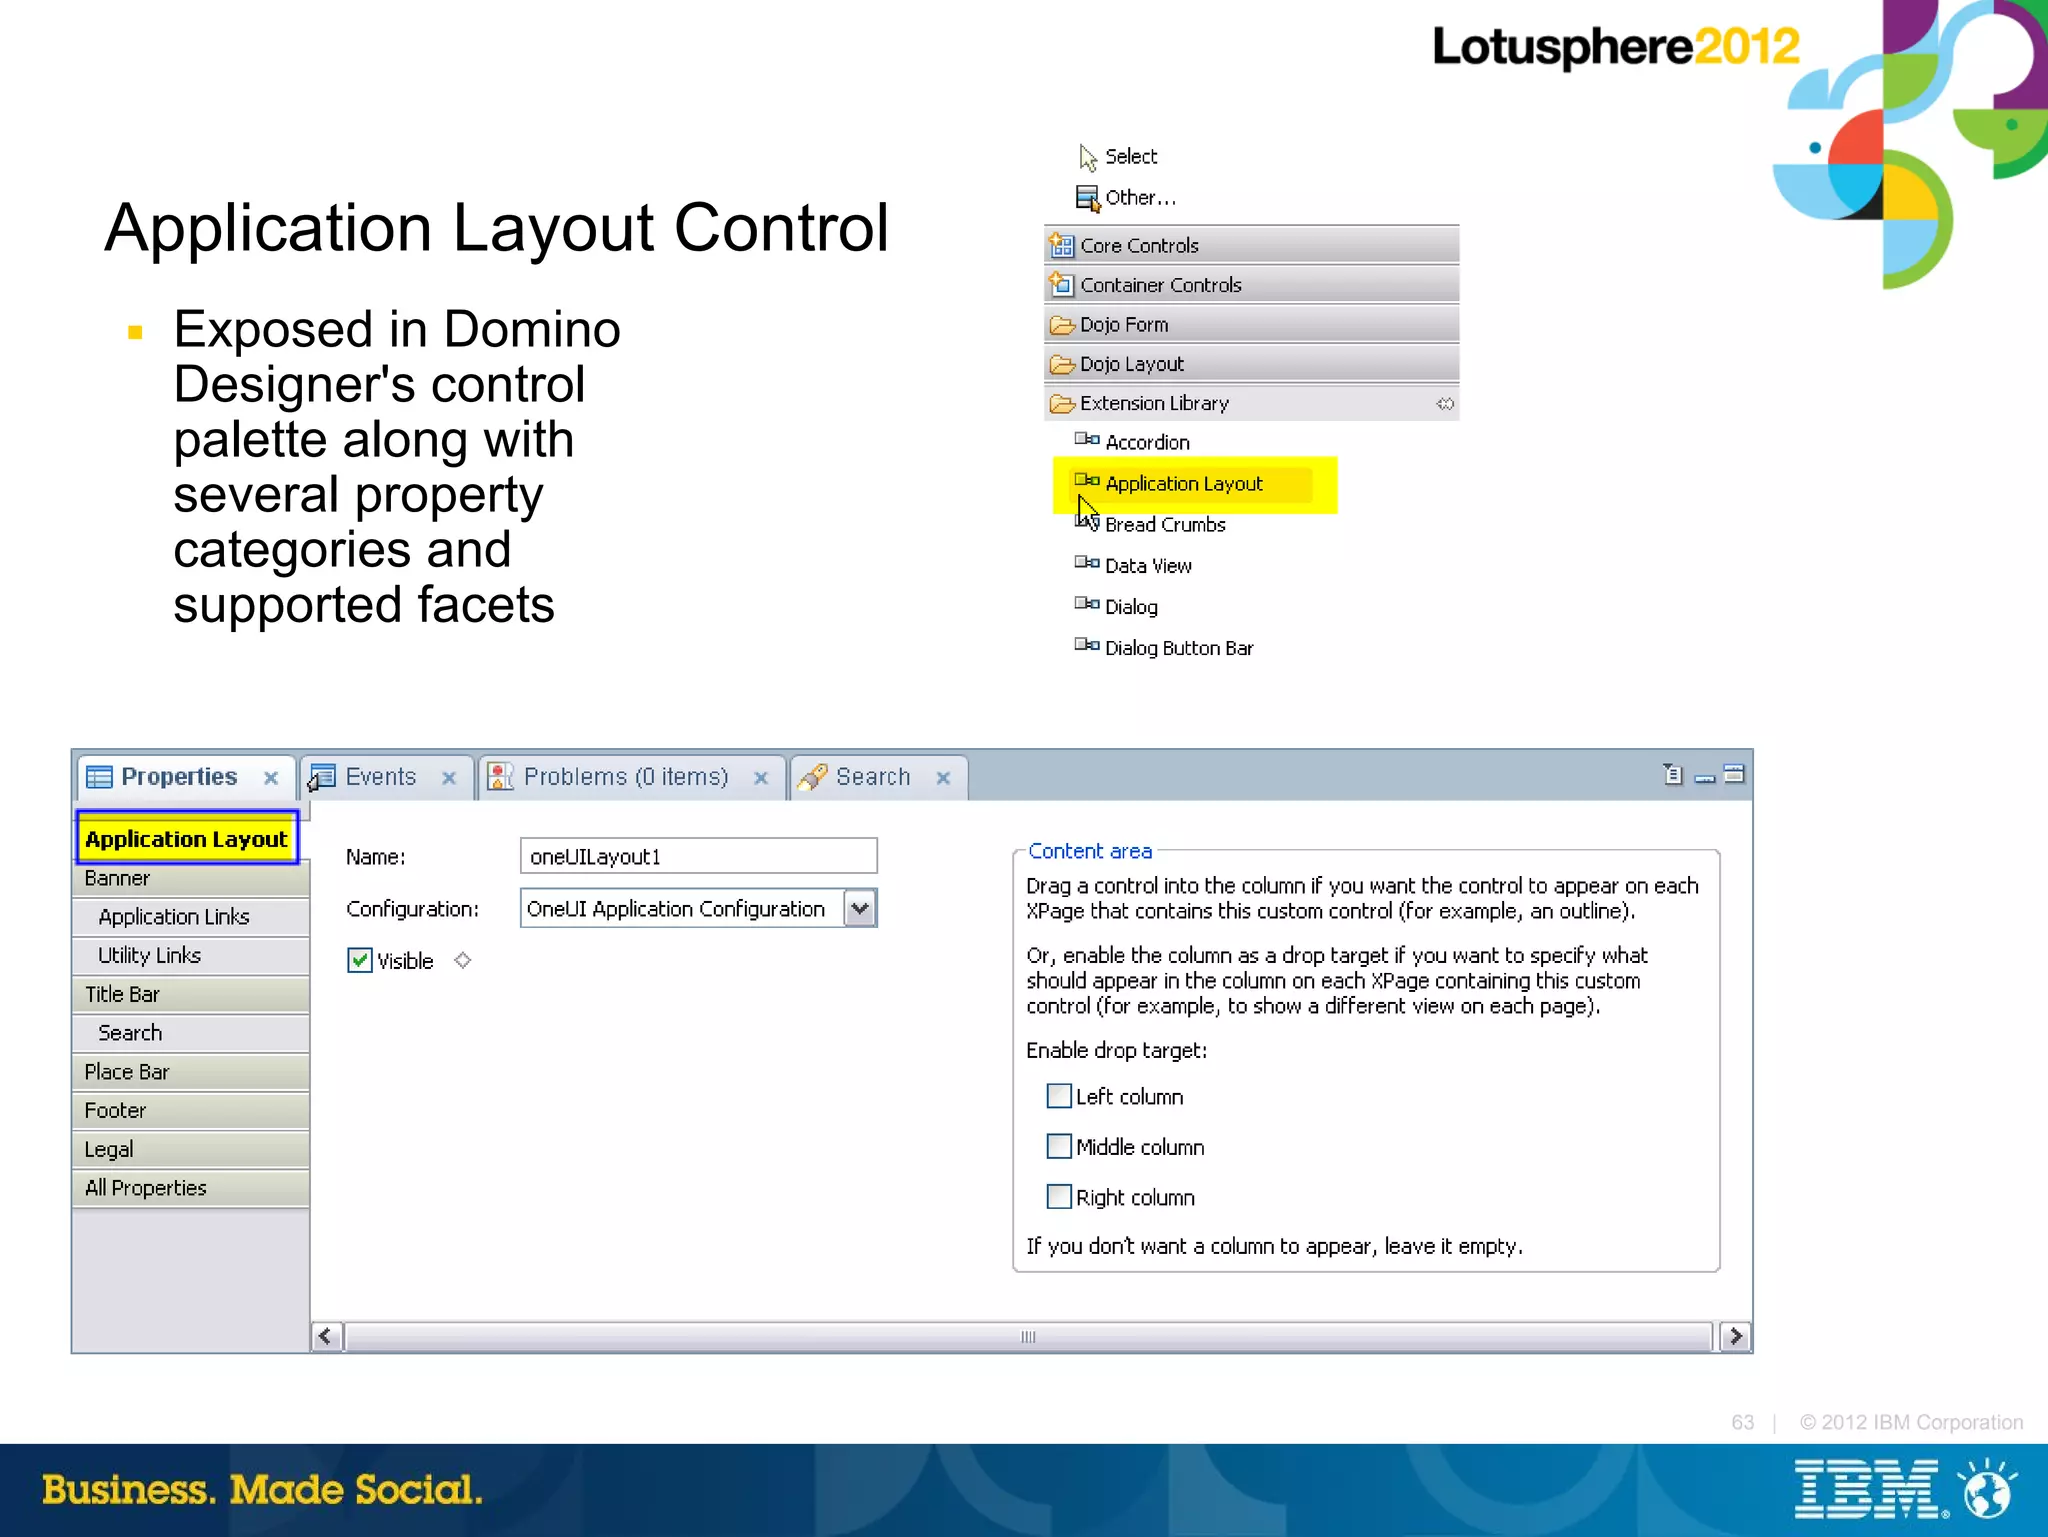The image size is (2048, 1537).
Task: Click the Accordion label in palette
Action: pyautogui.click(x=1147, y=442)
